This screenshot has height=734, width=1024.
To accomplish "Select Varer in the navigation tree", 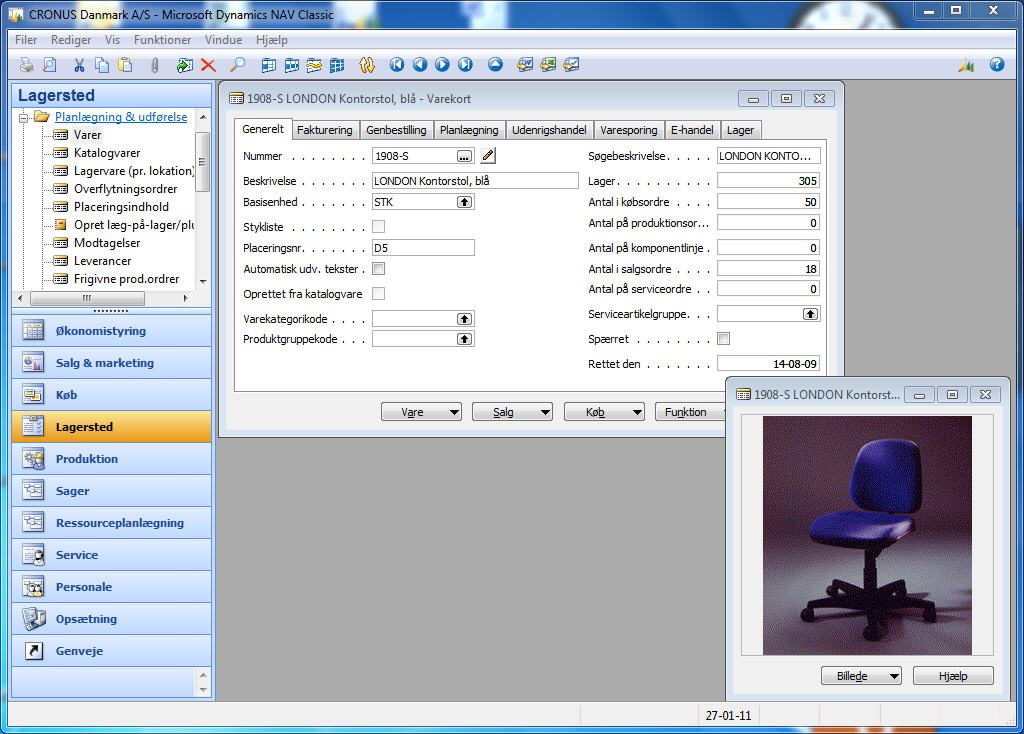I will click(x=88, y=135).
